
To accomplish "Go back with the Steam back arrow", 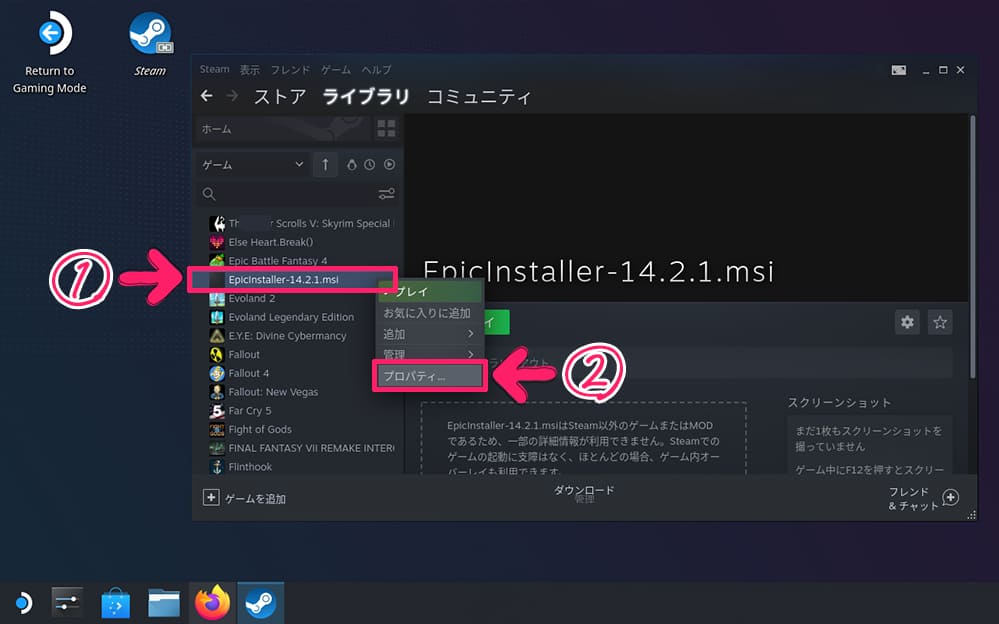I will pyautogui.click(x=206, y=96).
